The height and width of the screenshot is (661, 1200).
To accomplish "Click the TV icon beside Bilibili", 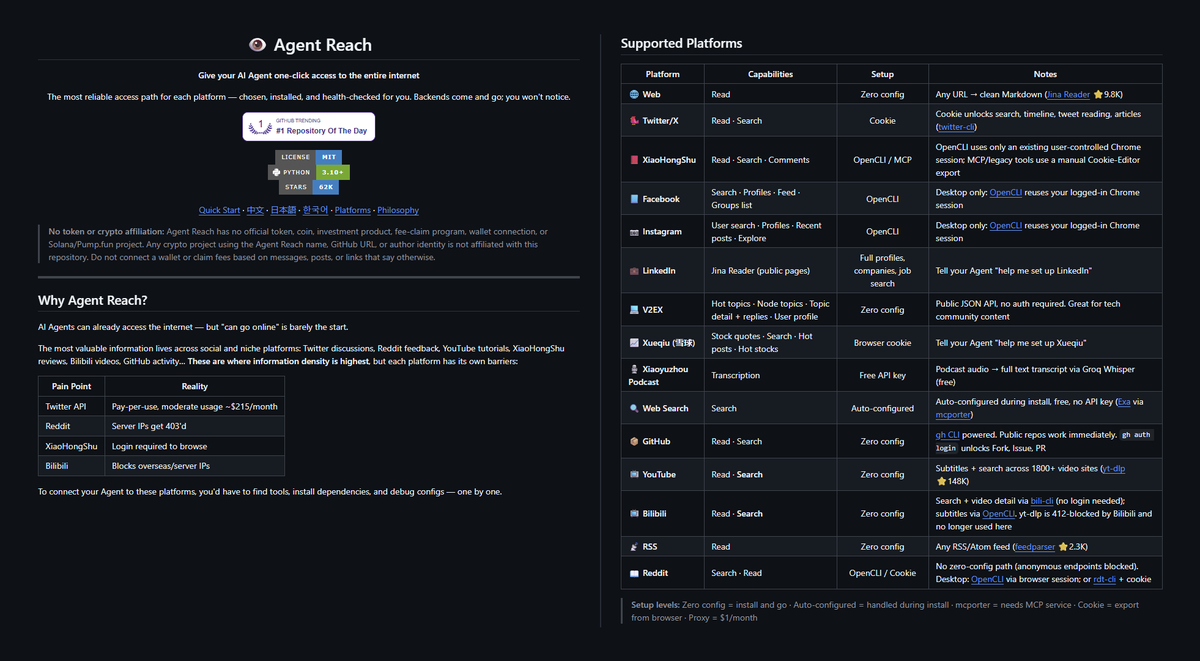I will (x=634, y=514).
